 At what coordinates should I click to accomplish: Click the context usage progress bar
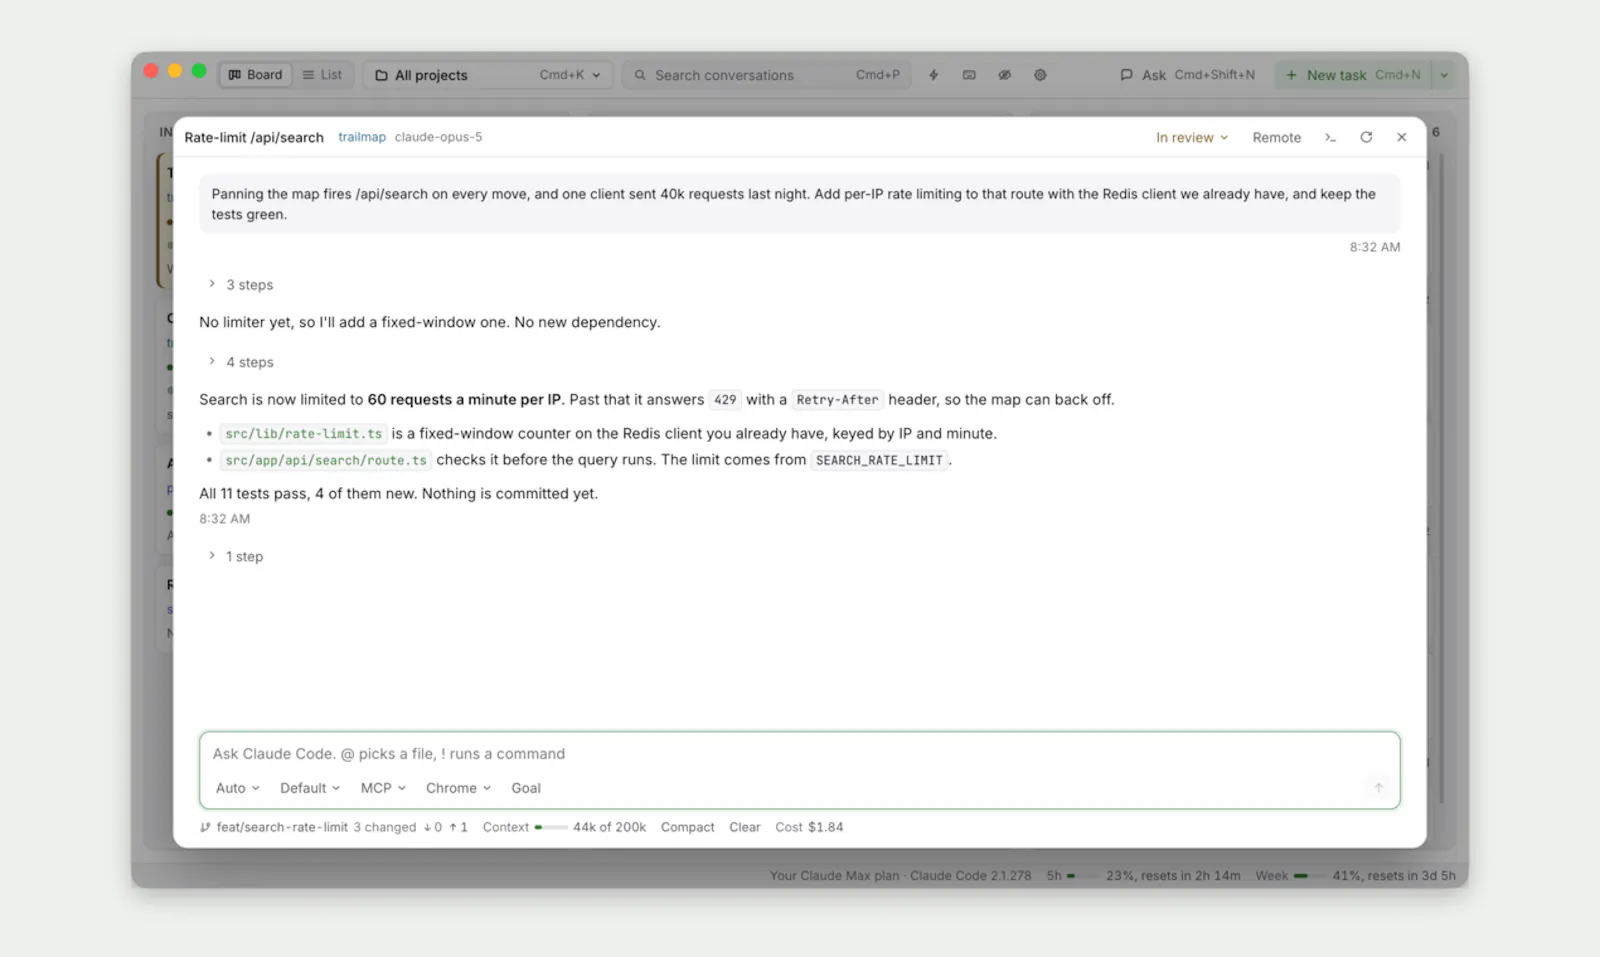point(550,827)
